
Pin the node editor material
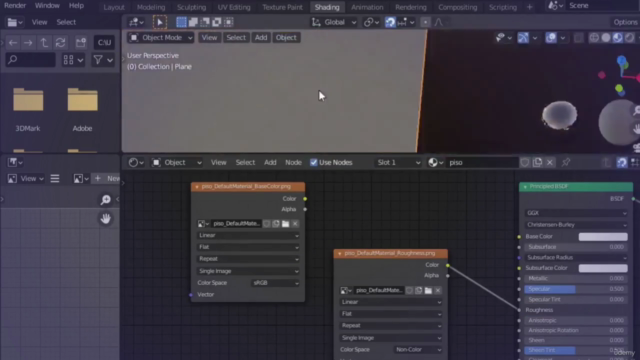[566, 162]
